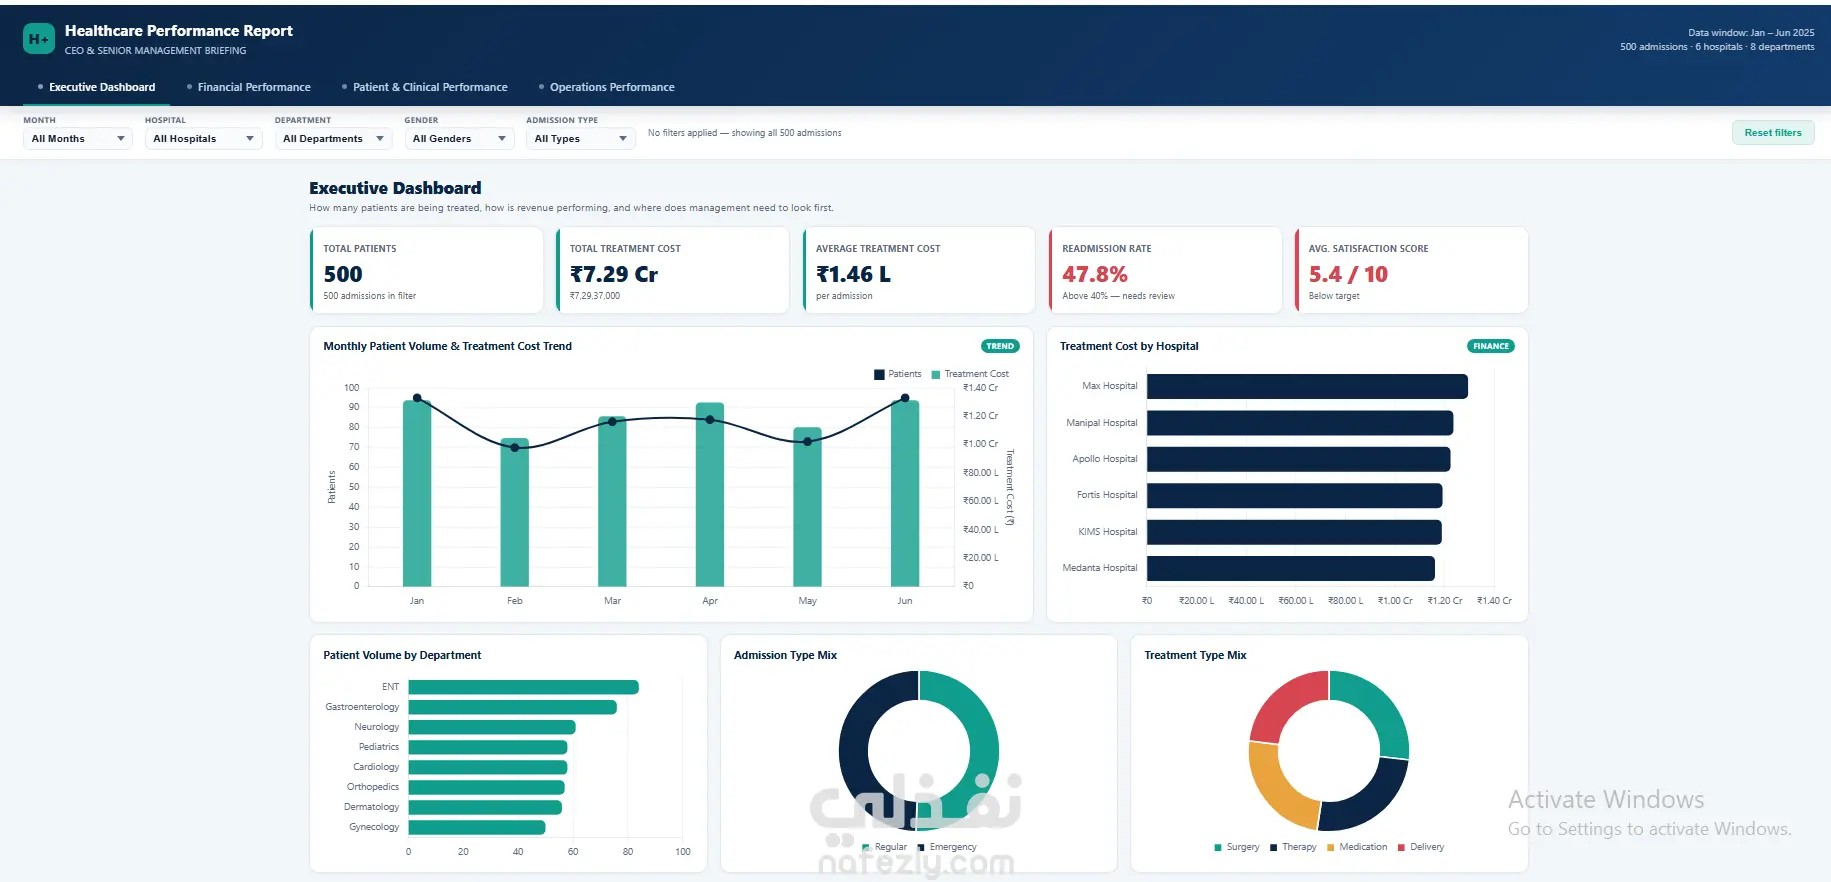This screenshot has width=1831, height=882.
Task: Toggle the Therapy legend marker
Action: [1273, 847]
